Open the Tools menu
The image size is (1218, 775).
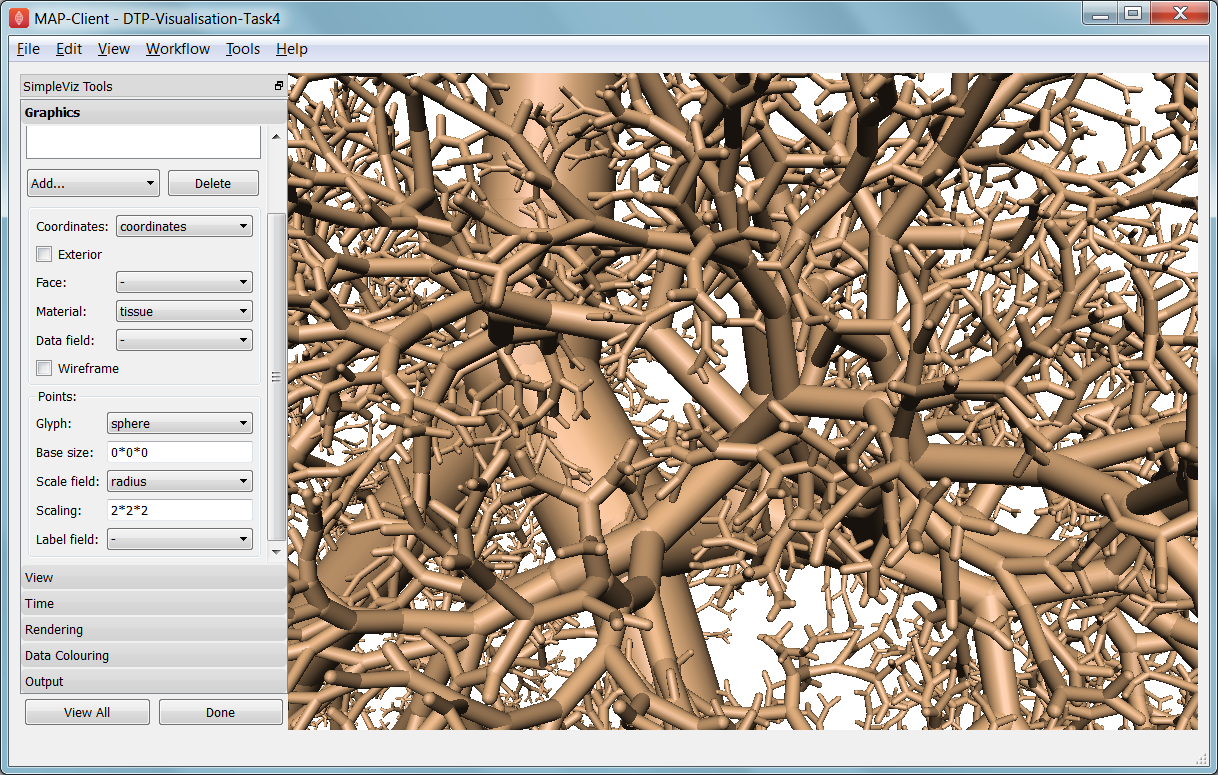pyautogui.click(x=243, y=49)
